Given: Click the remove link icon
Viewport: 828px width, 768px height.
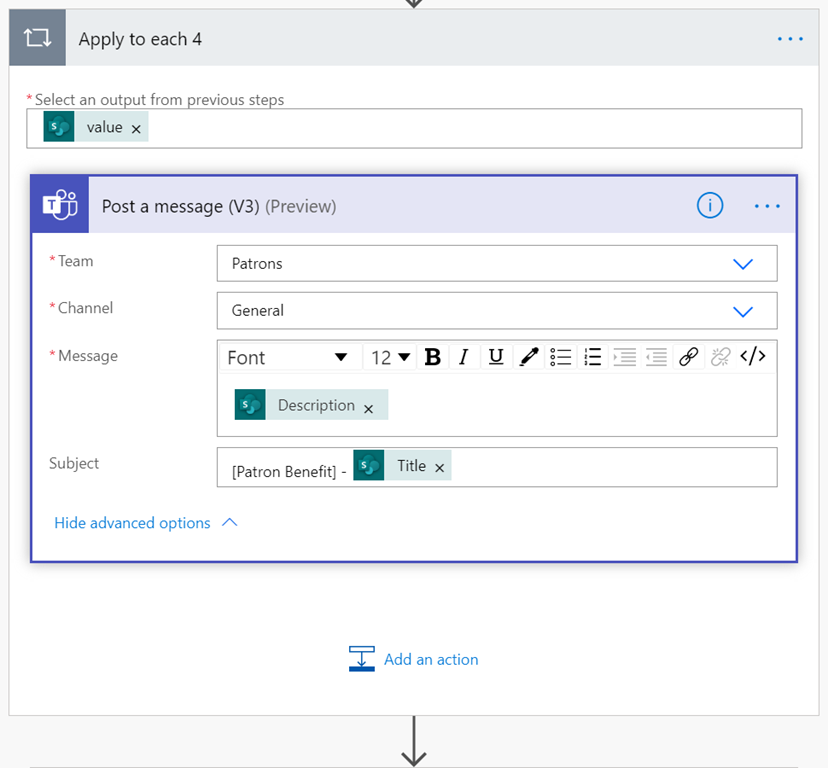Looking at the screenshot, I should tap(720, 357).
